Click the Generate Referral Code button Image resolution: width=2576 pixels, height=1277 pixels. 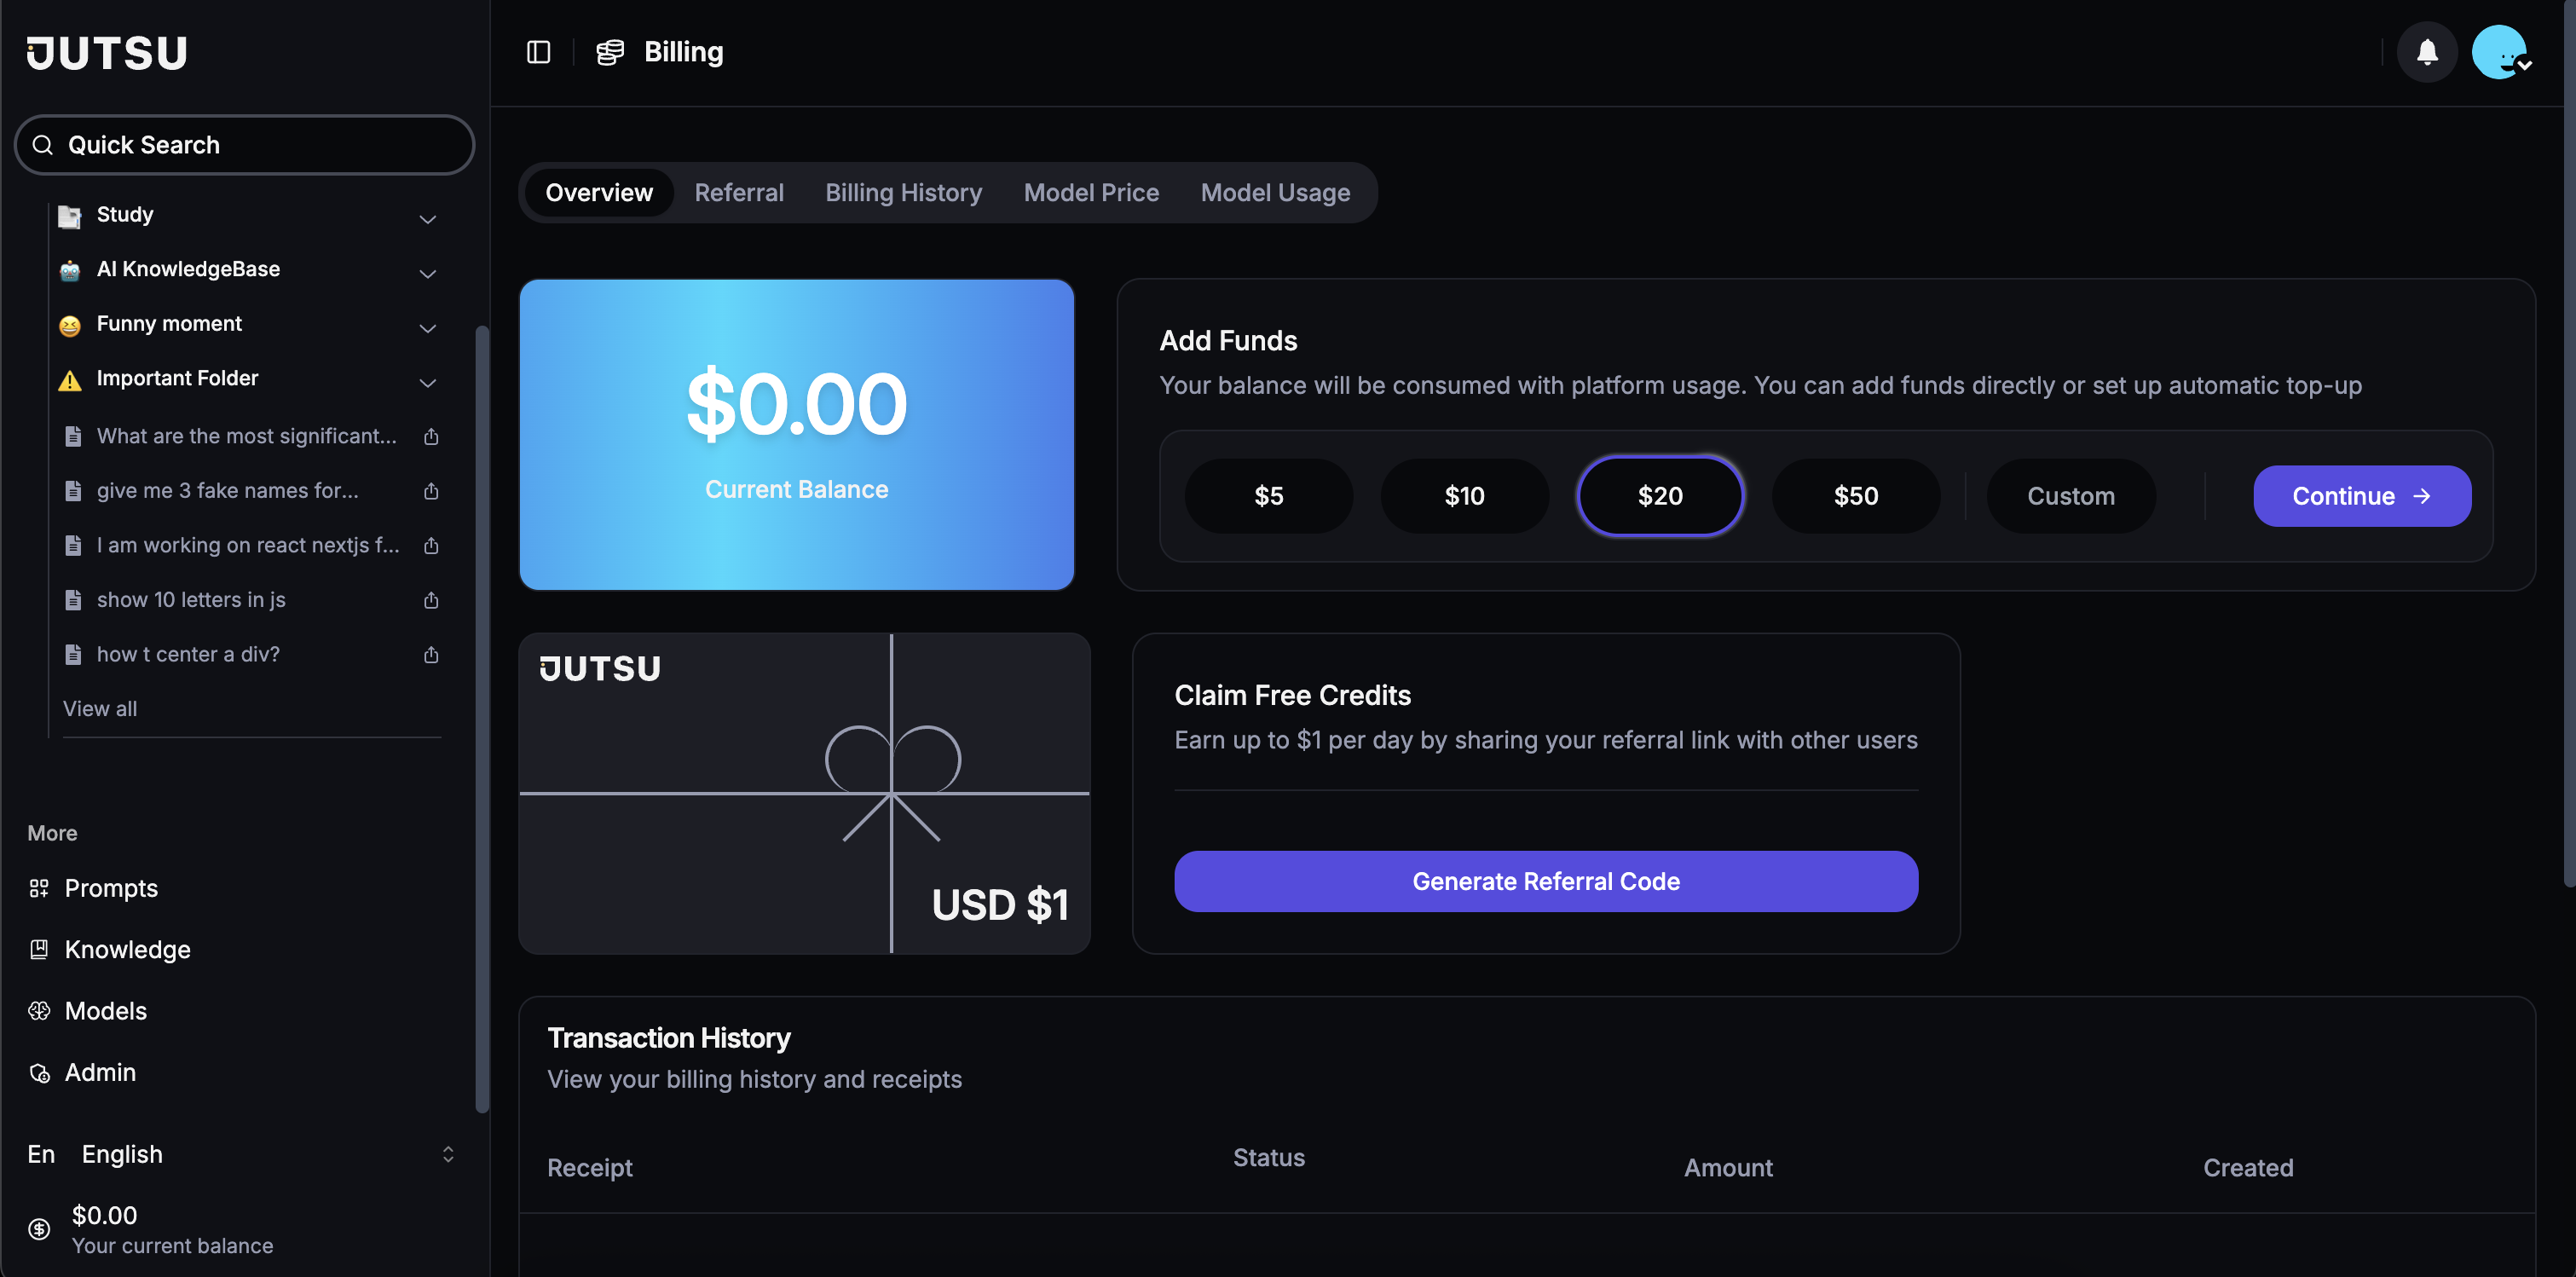click(1545, 881)
